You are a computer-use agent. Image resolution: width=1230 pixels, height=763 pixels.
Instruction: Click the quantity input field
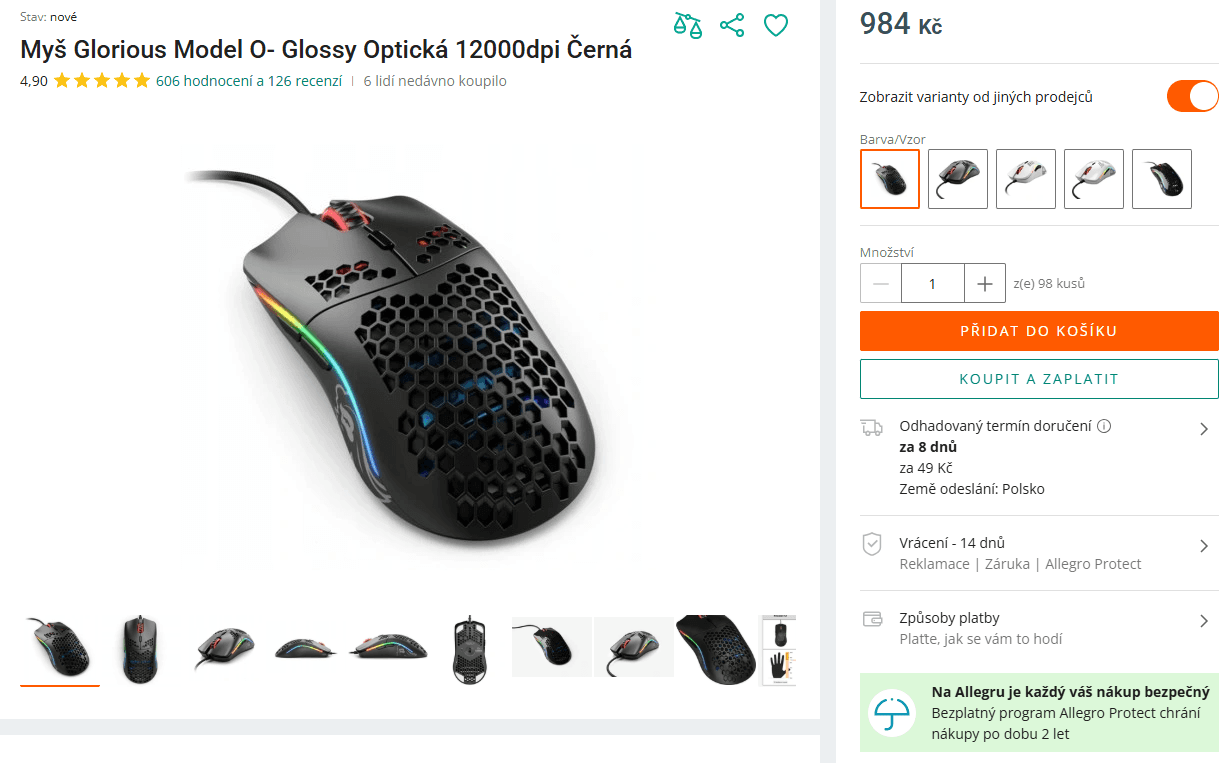tap(933, 284)
